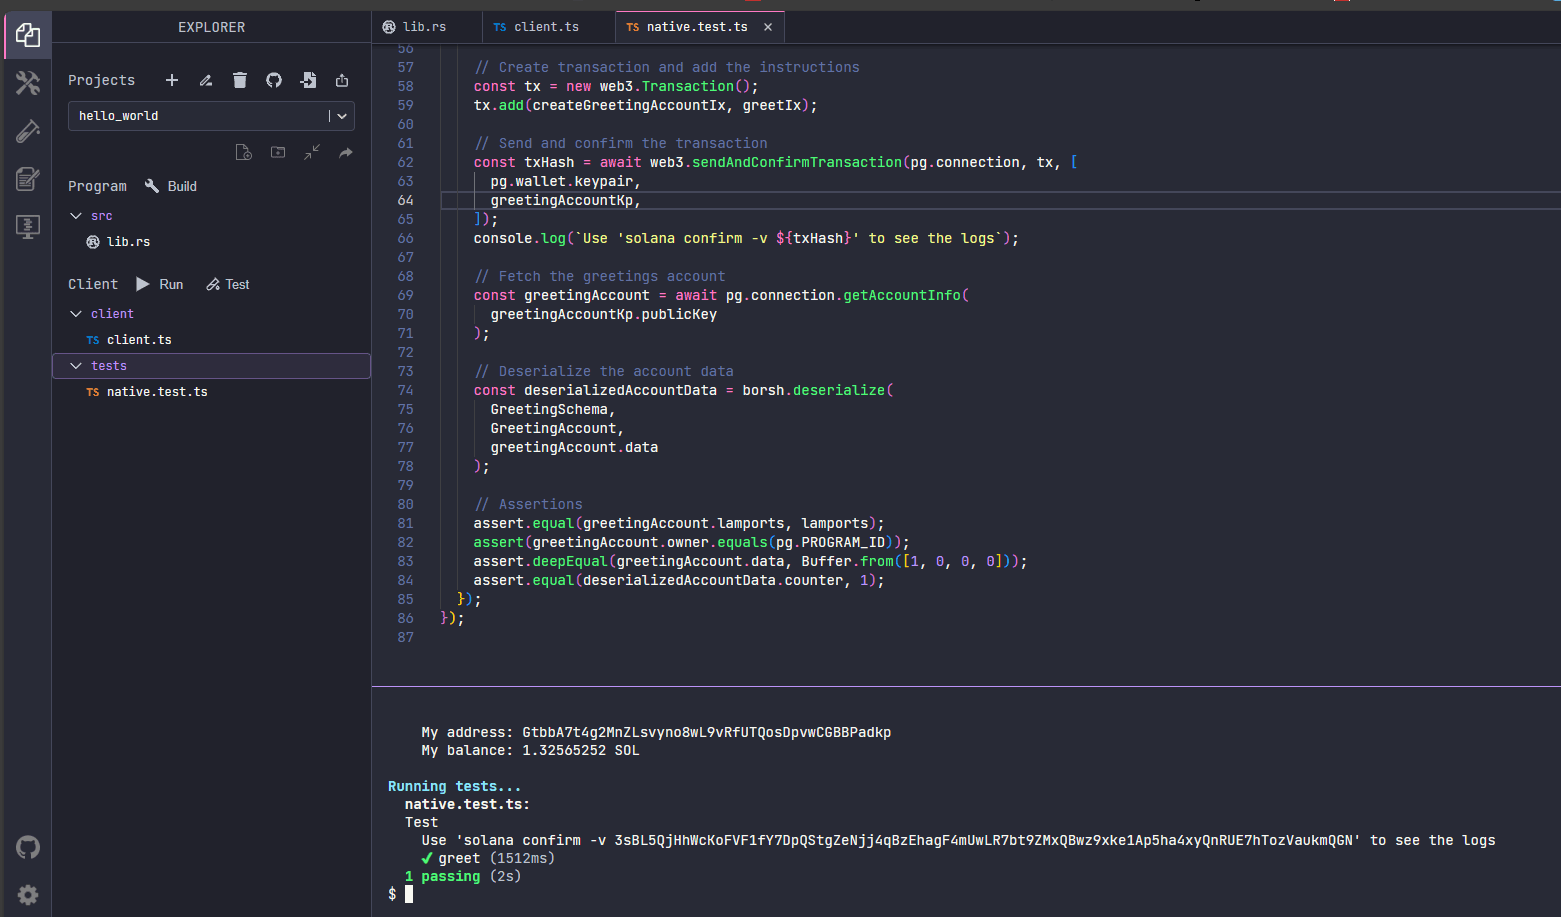Click the Run client button
Image resolution: width=1561 pixels, height=917 pixels.
tap(160, 284)
